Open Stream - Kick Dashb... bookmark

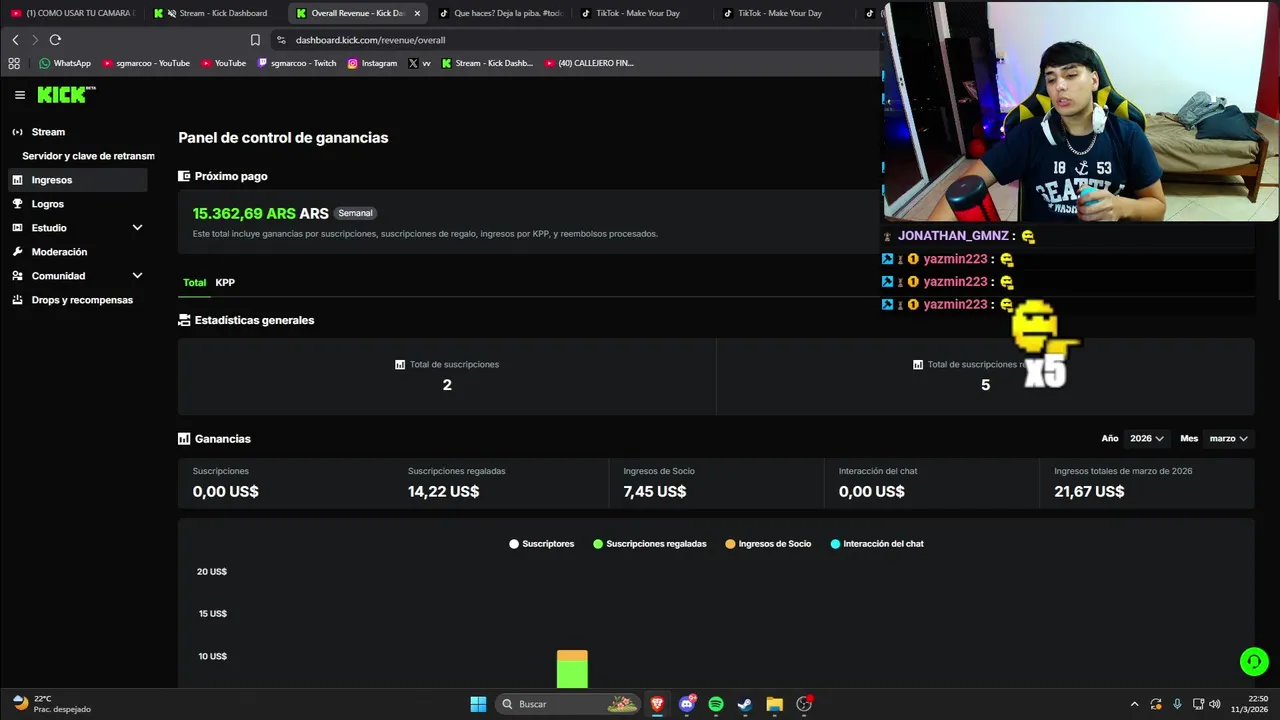pos(487,63)
